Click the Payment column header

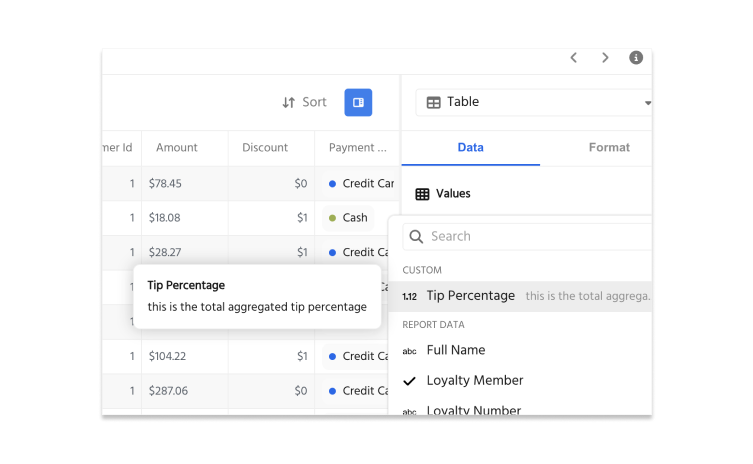(357, 147)
